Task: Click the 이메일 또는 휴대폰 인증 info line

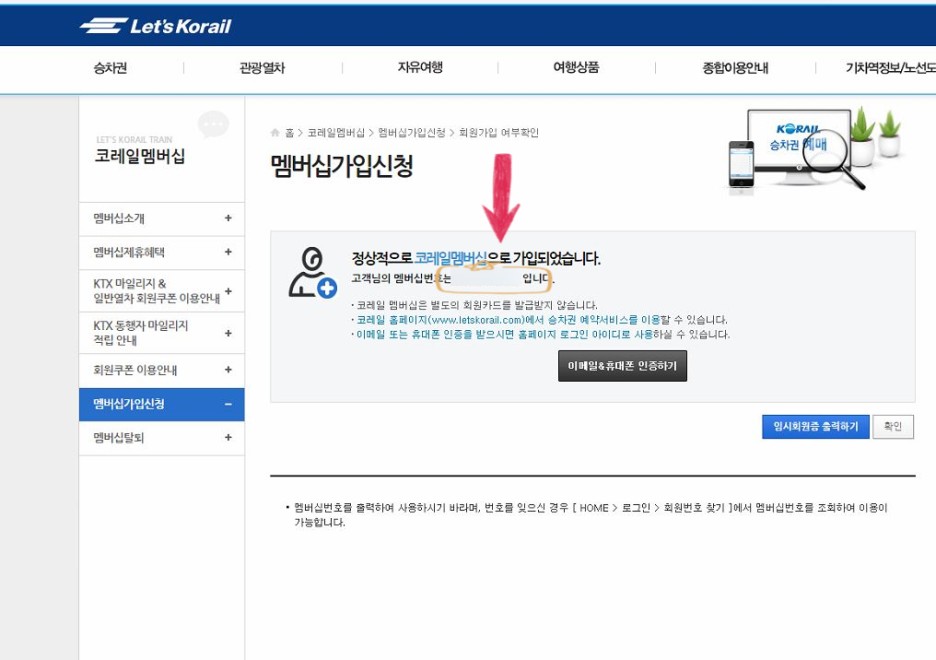Action: (540, 334)
